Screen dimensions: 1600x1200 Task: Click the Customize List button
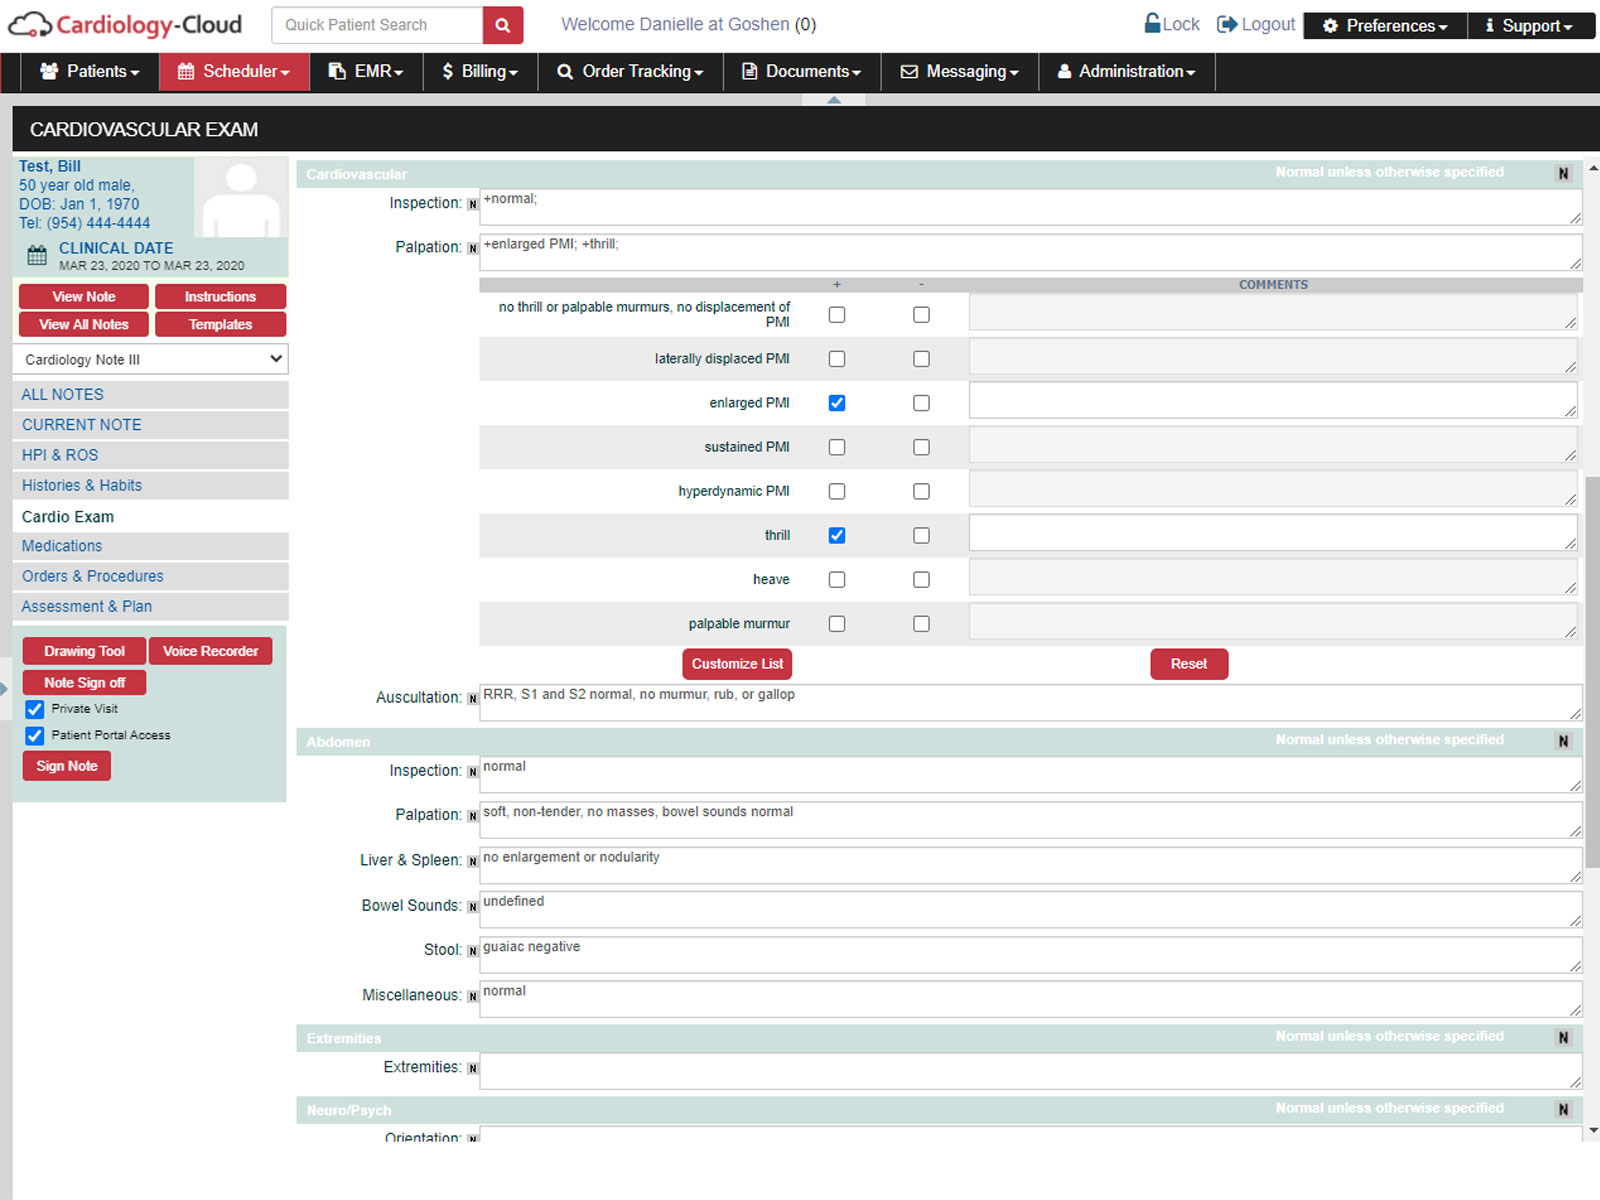pos(736,663)
